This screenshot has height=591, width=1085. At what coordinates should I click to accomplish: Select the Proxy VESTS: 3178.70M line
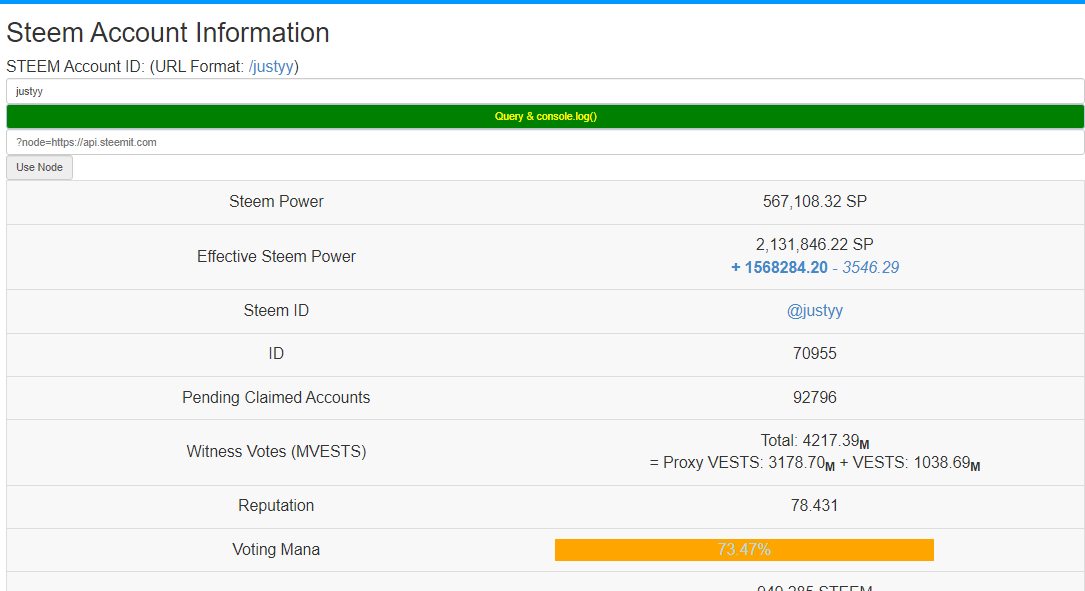814,463
